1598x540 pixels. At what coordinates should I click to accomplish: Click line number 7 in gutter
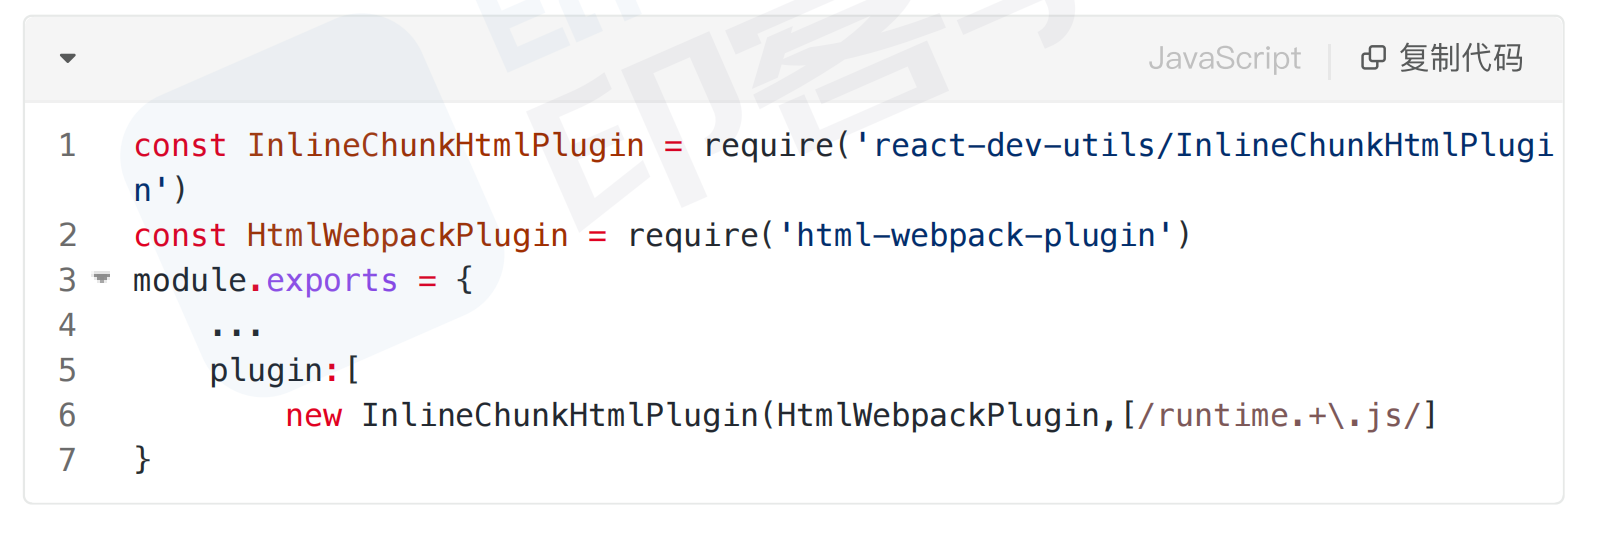(67, 460)
